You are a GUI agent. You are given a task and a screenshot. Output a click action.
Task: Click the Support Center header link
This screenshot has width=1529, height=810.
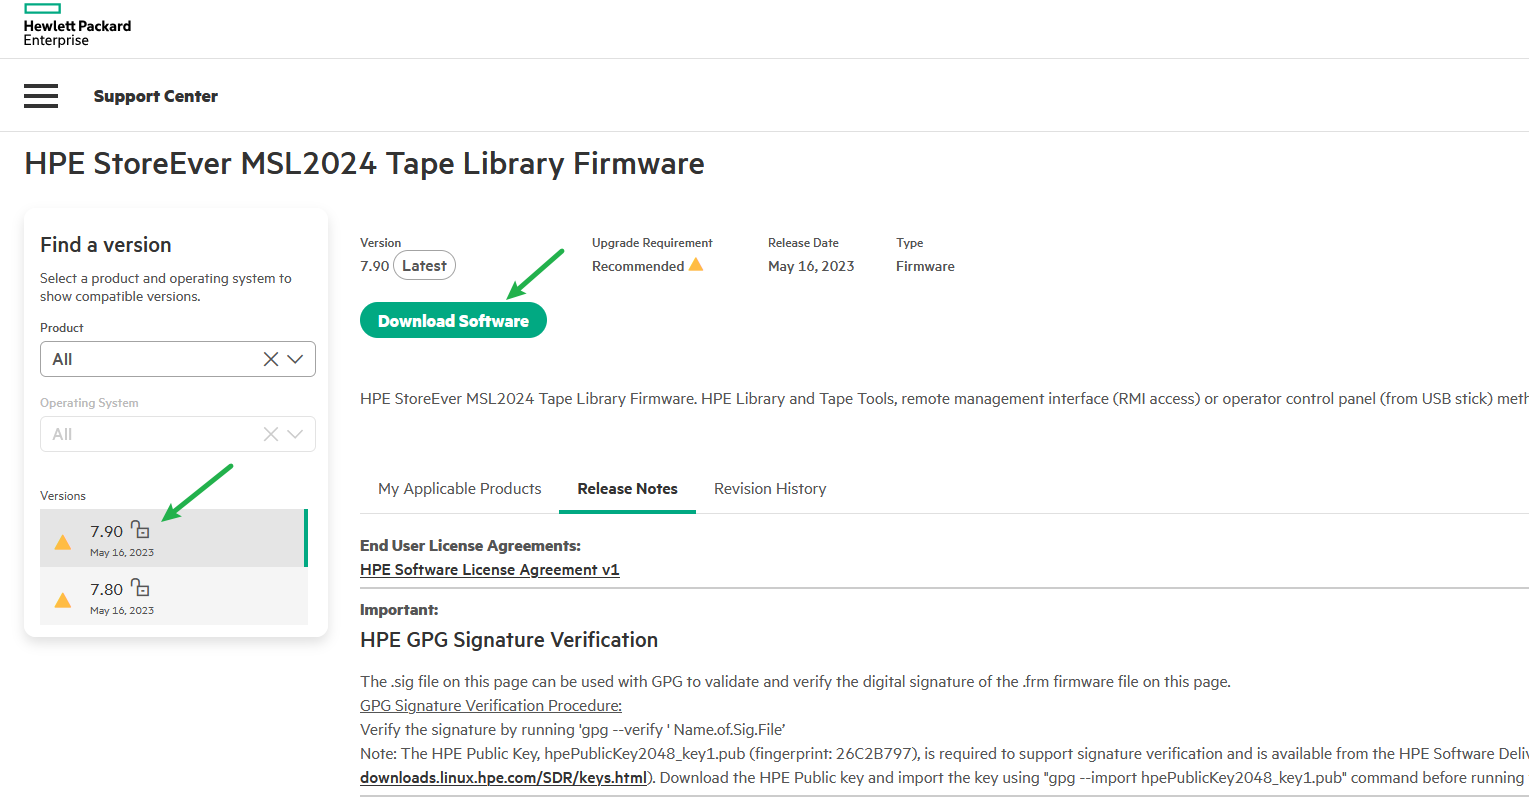[155, 96]
